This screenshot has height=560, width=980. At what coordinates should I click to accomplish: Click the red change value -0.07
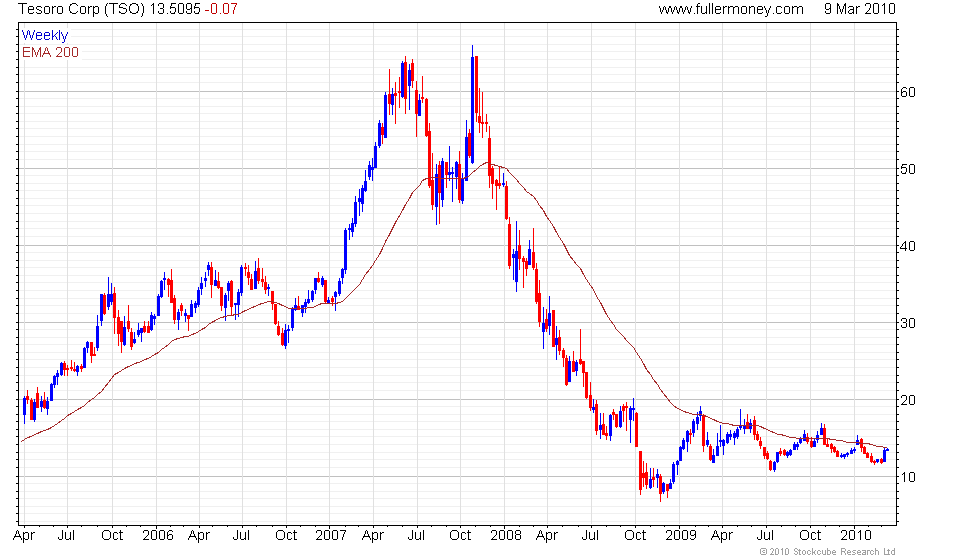[x=221, y=9]
